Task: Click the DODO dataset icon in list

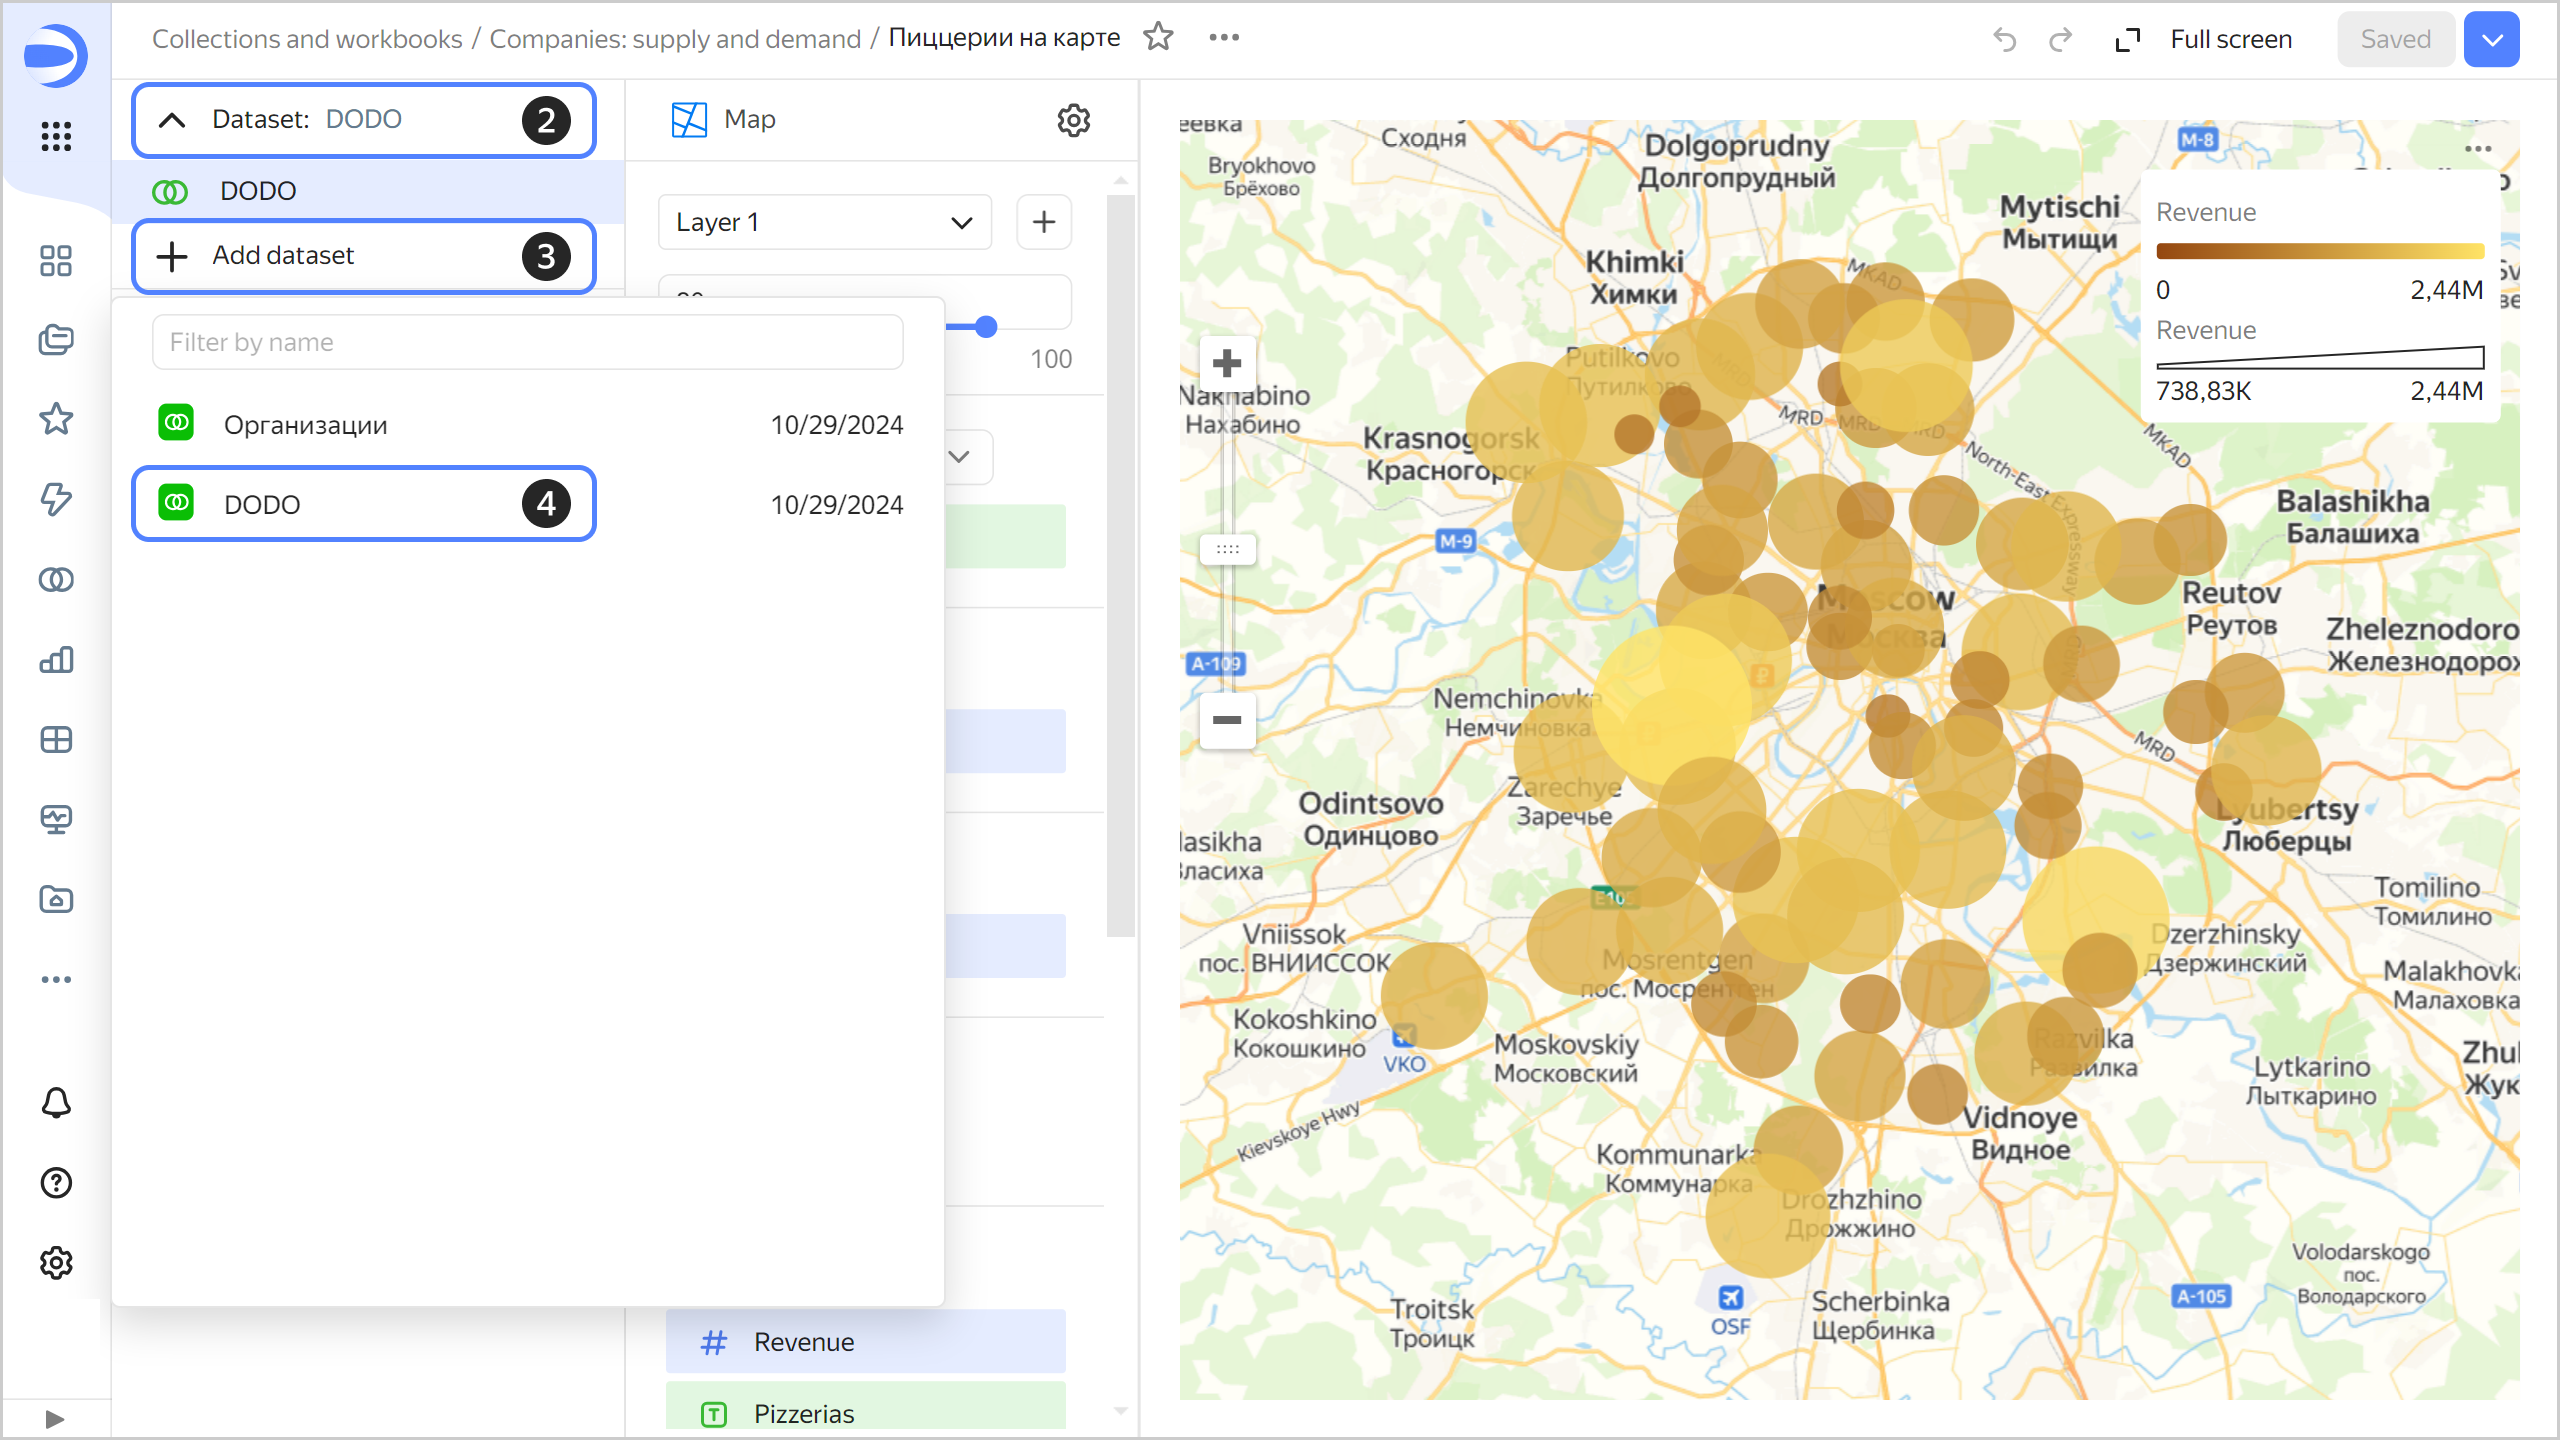Action: coord(176,505)
